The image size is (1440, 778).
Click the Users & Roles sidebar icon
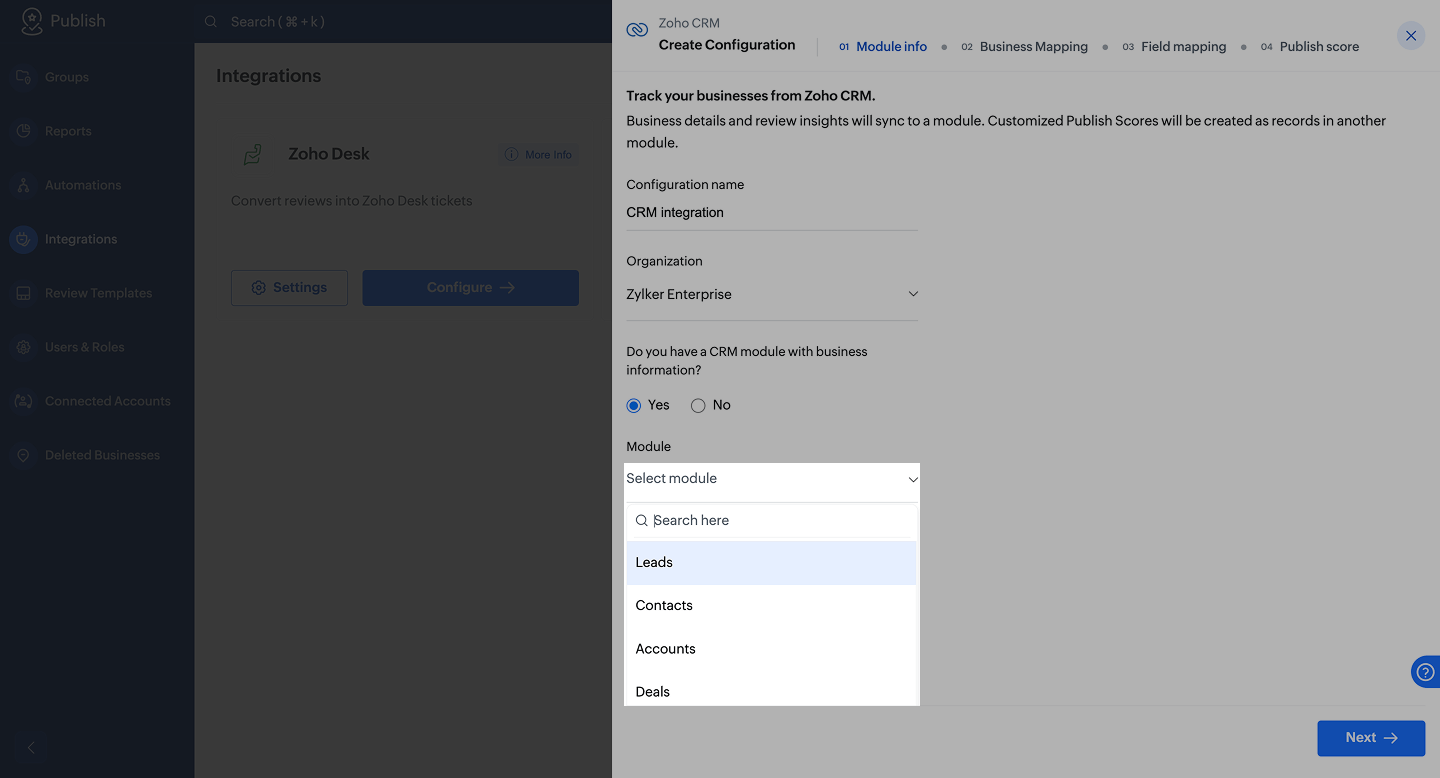[x=24, y=347]
